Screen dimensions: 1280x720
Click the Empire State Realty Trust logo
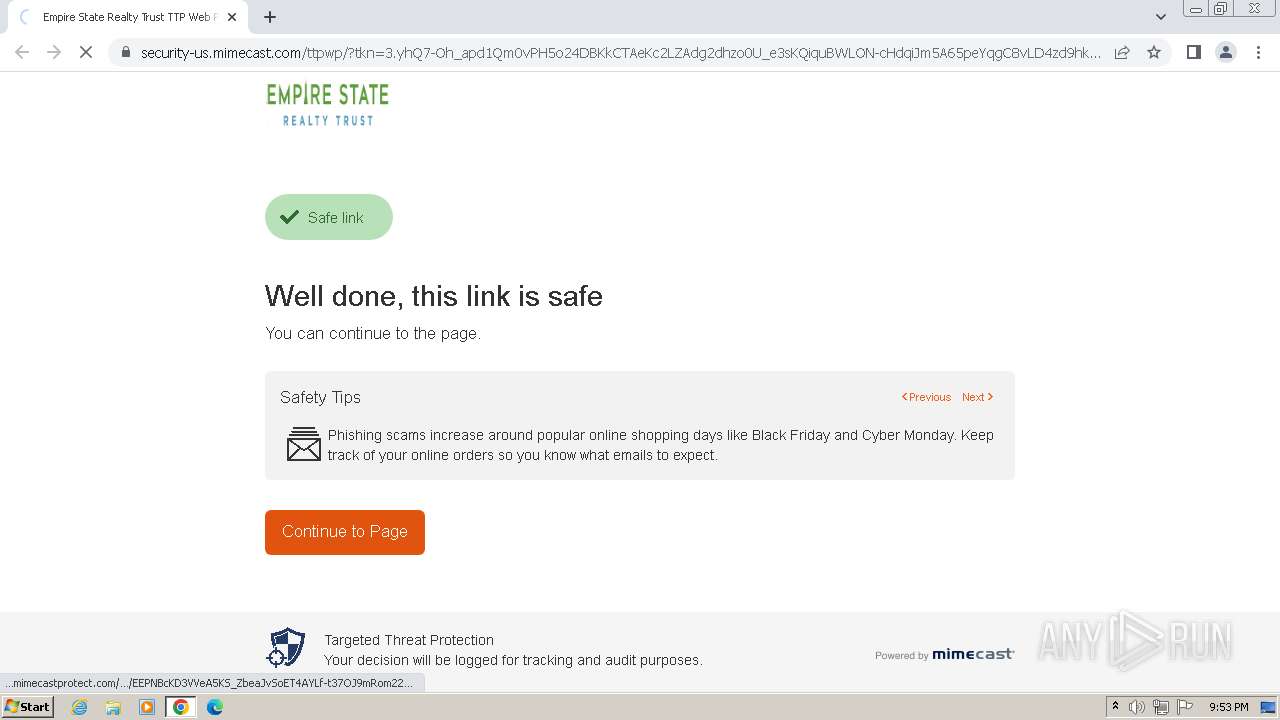(x=328, y=105)
